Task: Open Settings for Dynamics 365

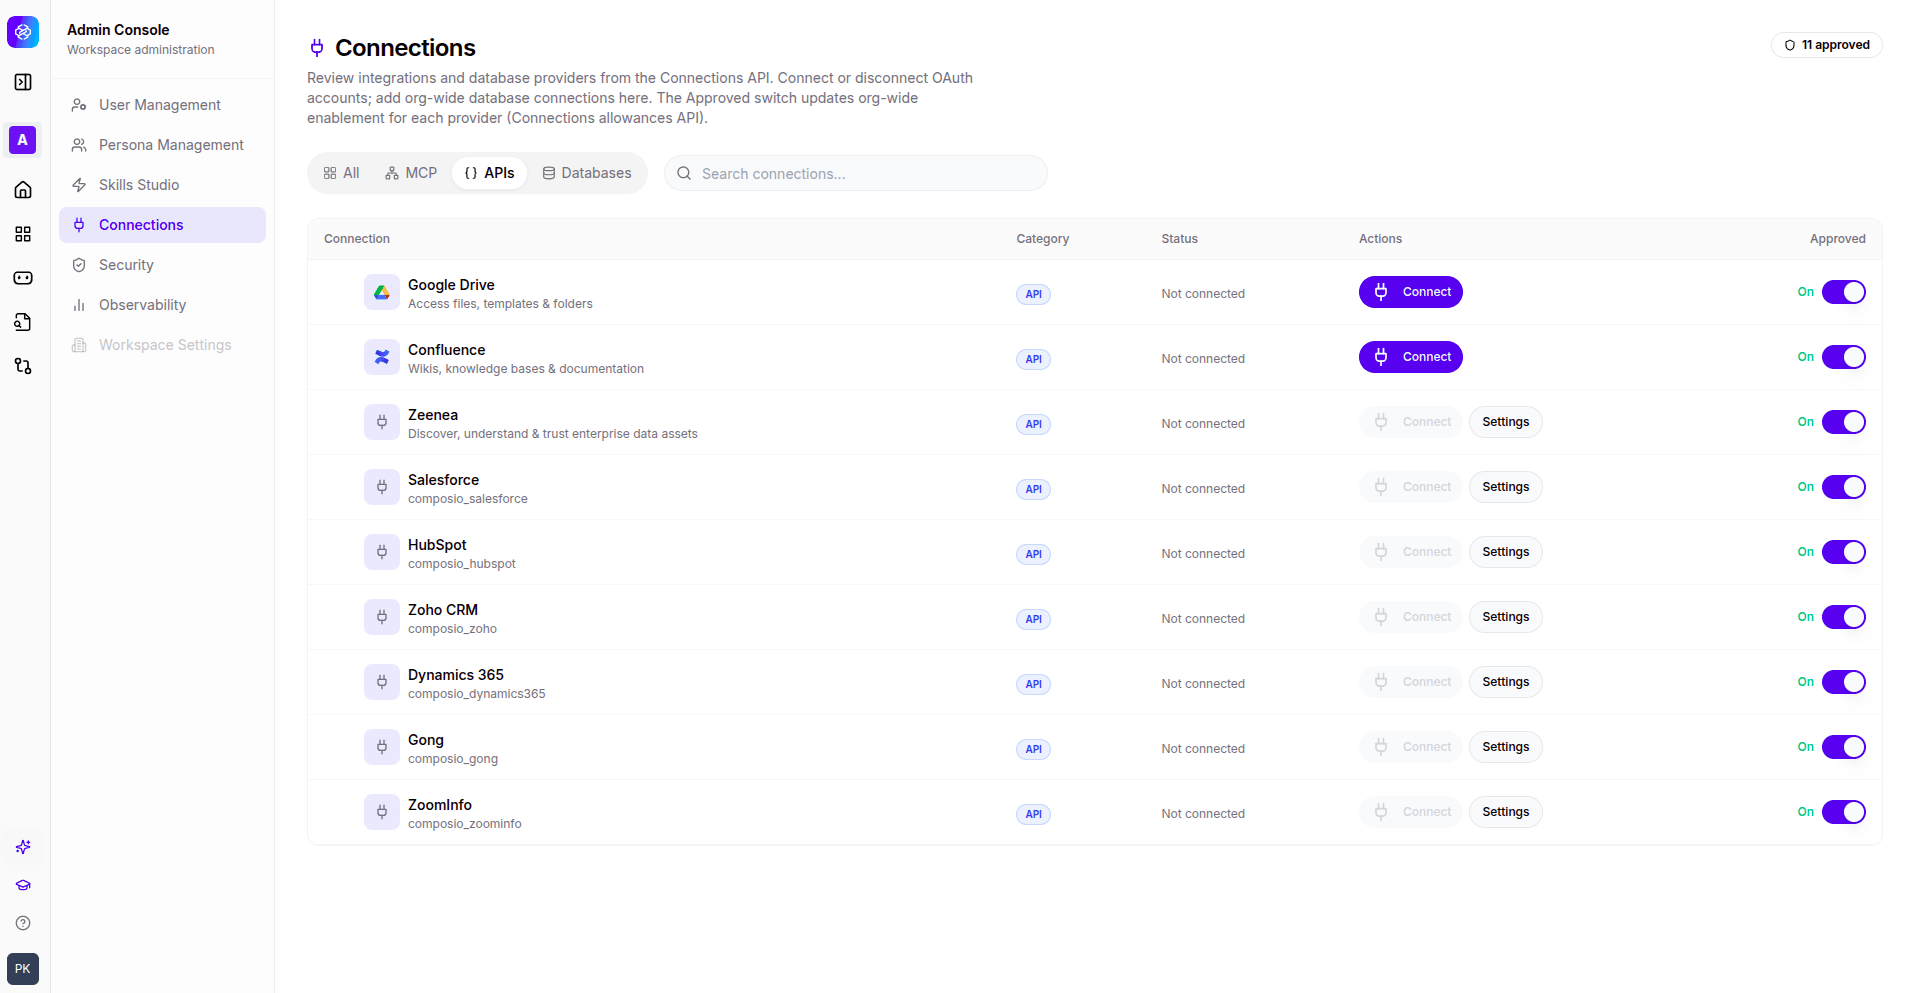Action: pos(1505,682)
